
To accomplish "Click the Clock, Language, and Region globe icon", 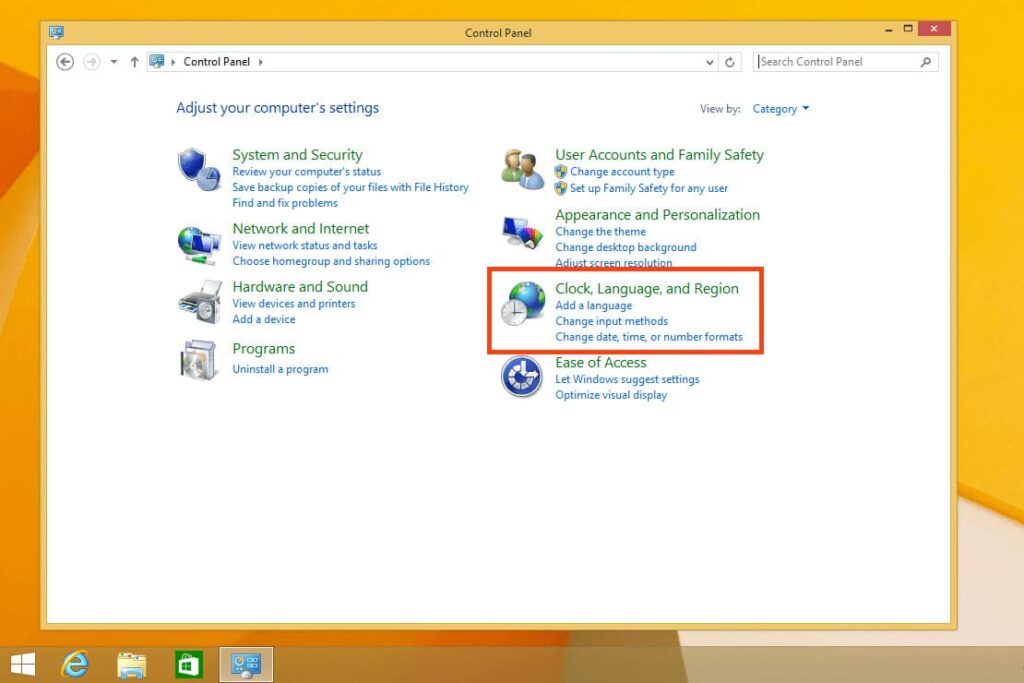I will (522, 304).
